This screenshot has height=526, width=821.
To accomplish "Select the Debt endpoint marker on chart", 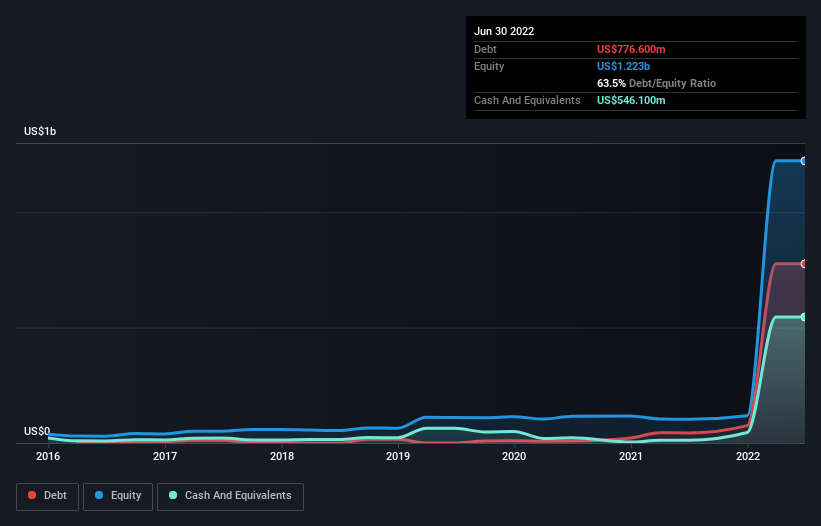I will point(804,264).
